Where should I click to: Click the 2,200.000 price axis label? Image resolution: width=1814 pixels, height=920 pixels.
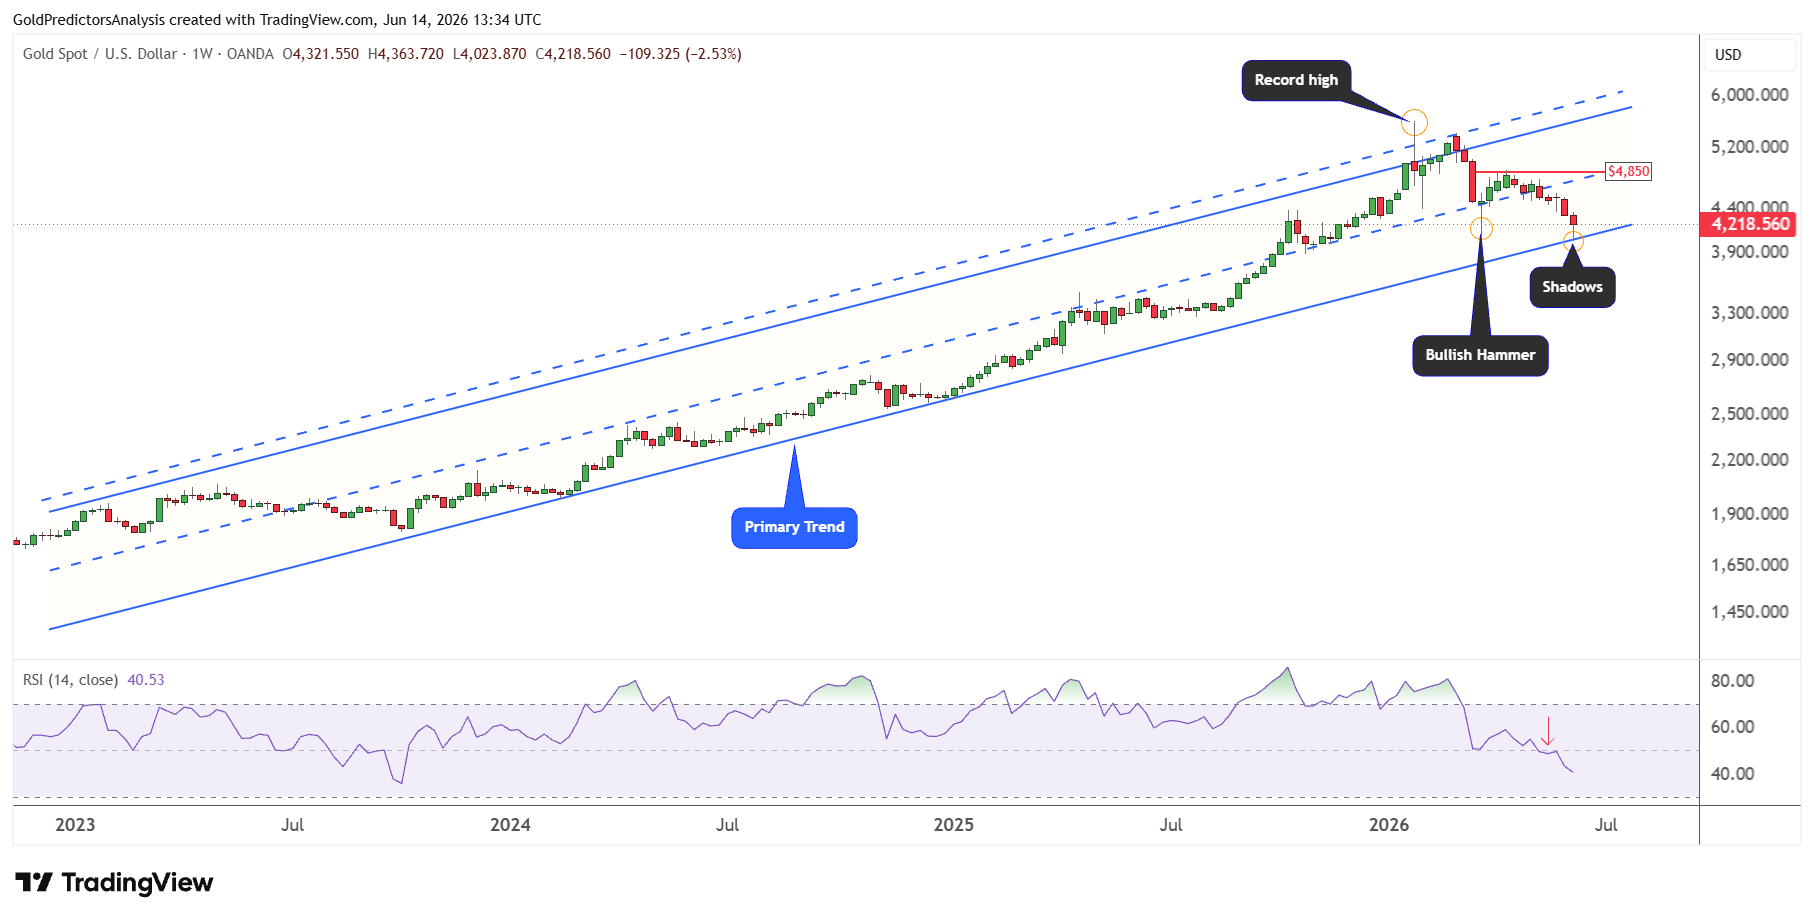point(1749,460)
